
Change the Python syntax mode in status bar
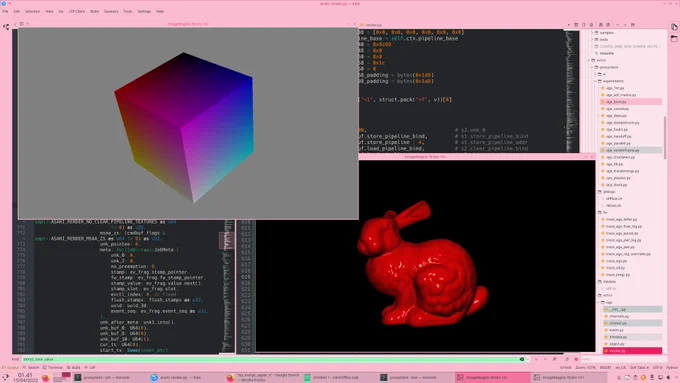click(672, 367)
